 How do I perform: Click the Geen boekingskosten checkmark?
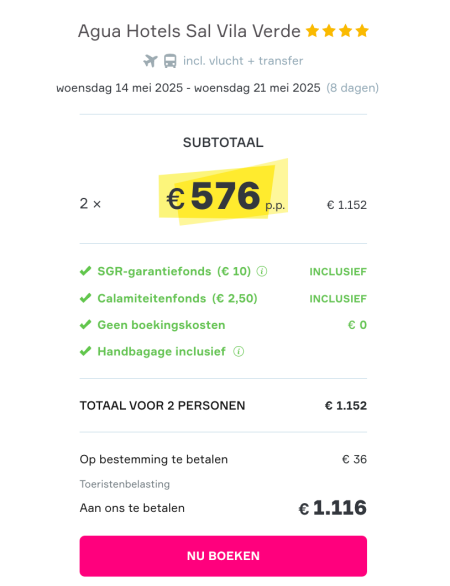pyautogui.click(x=86, y=325)
